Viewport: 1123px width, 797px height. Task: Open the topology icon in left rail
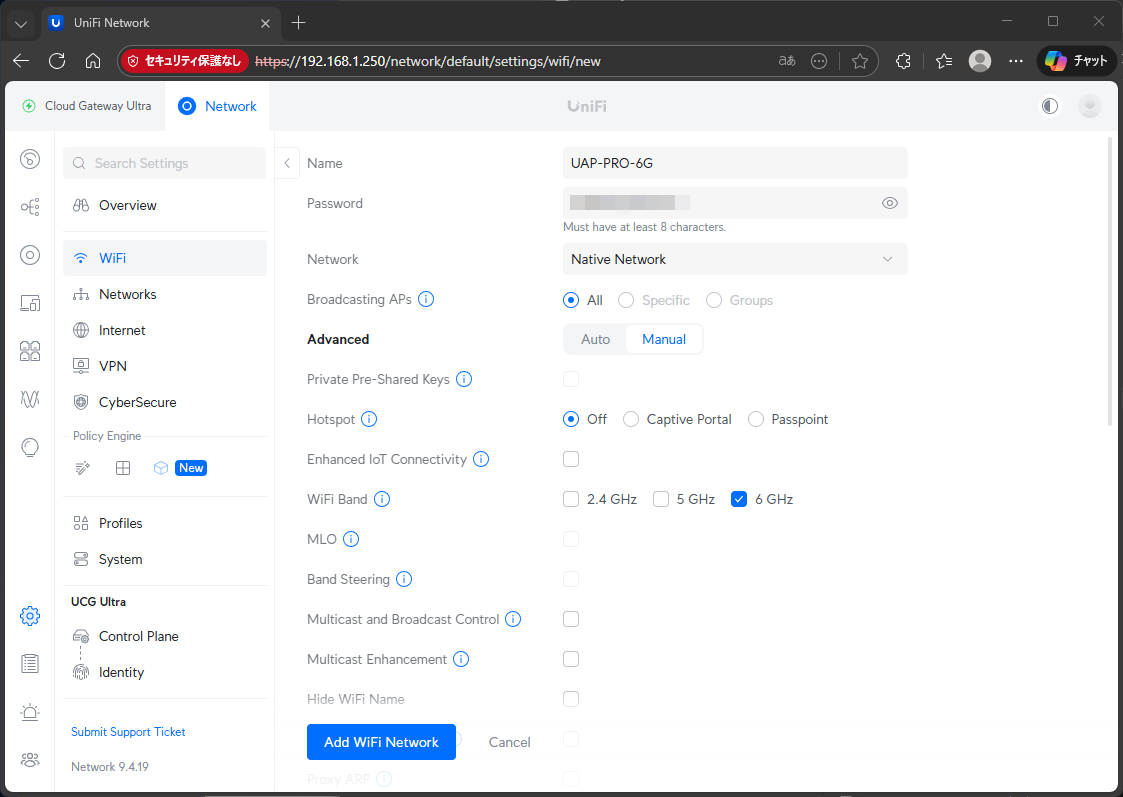pyautogui.click(x=30, y=207)
